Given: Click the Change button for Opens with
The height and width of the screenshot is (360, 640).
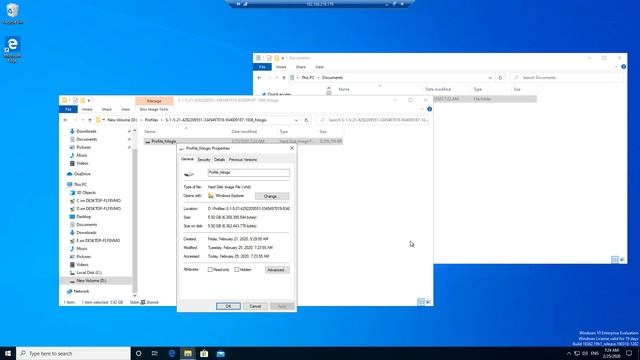Looking at the screenshot, I should point(272,196).
